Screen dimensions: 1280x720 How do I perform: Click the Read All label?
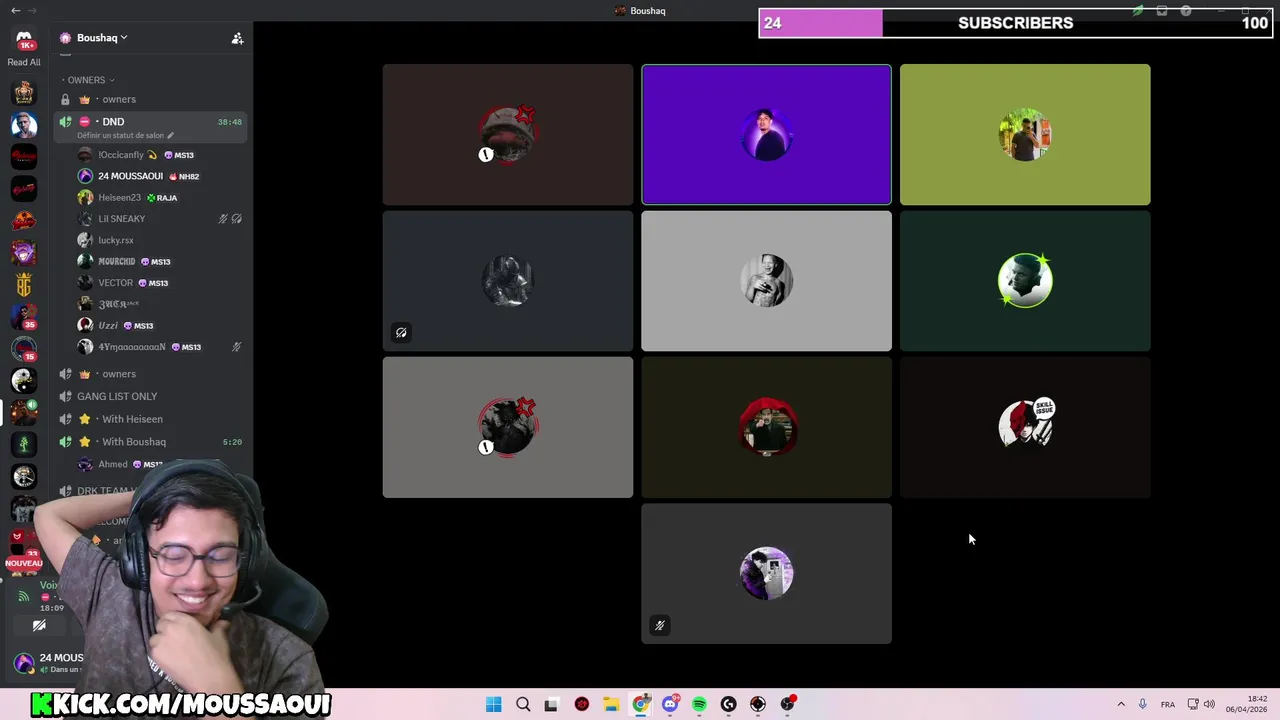point(24,62)
